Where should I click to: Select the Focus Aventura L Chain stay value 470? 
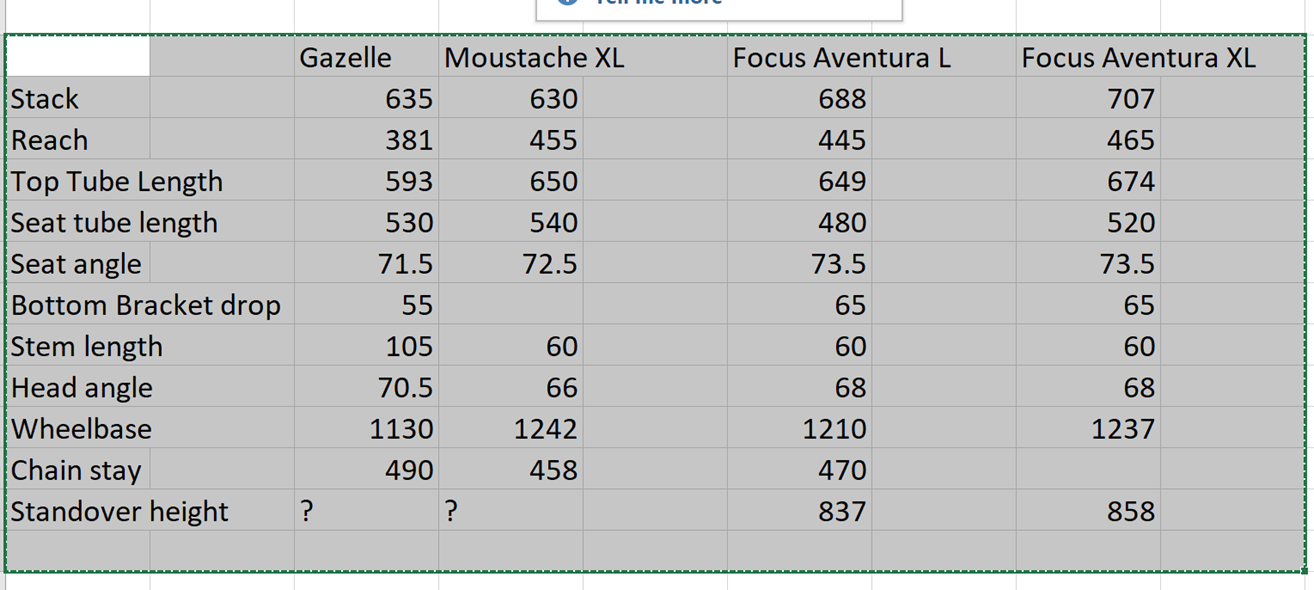798,470
